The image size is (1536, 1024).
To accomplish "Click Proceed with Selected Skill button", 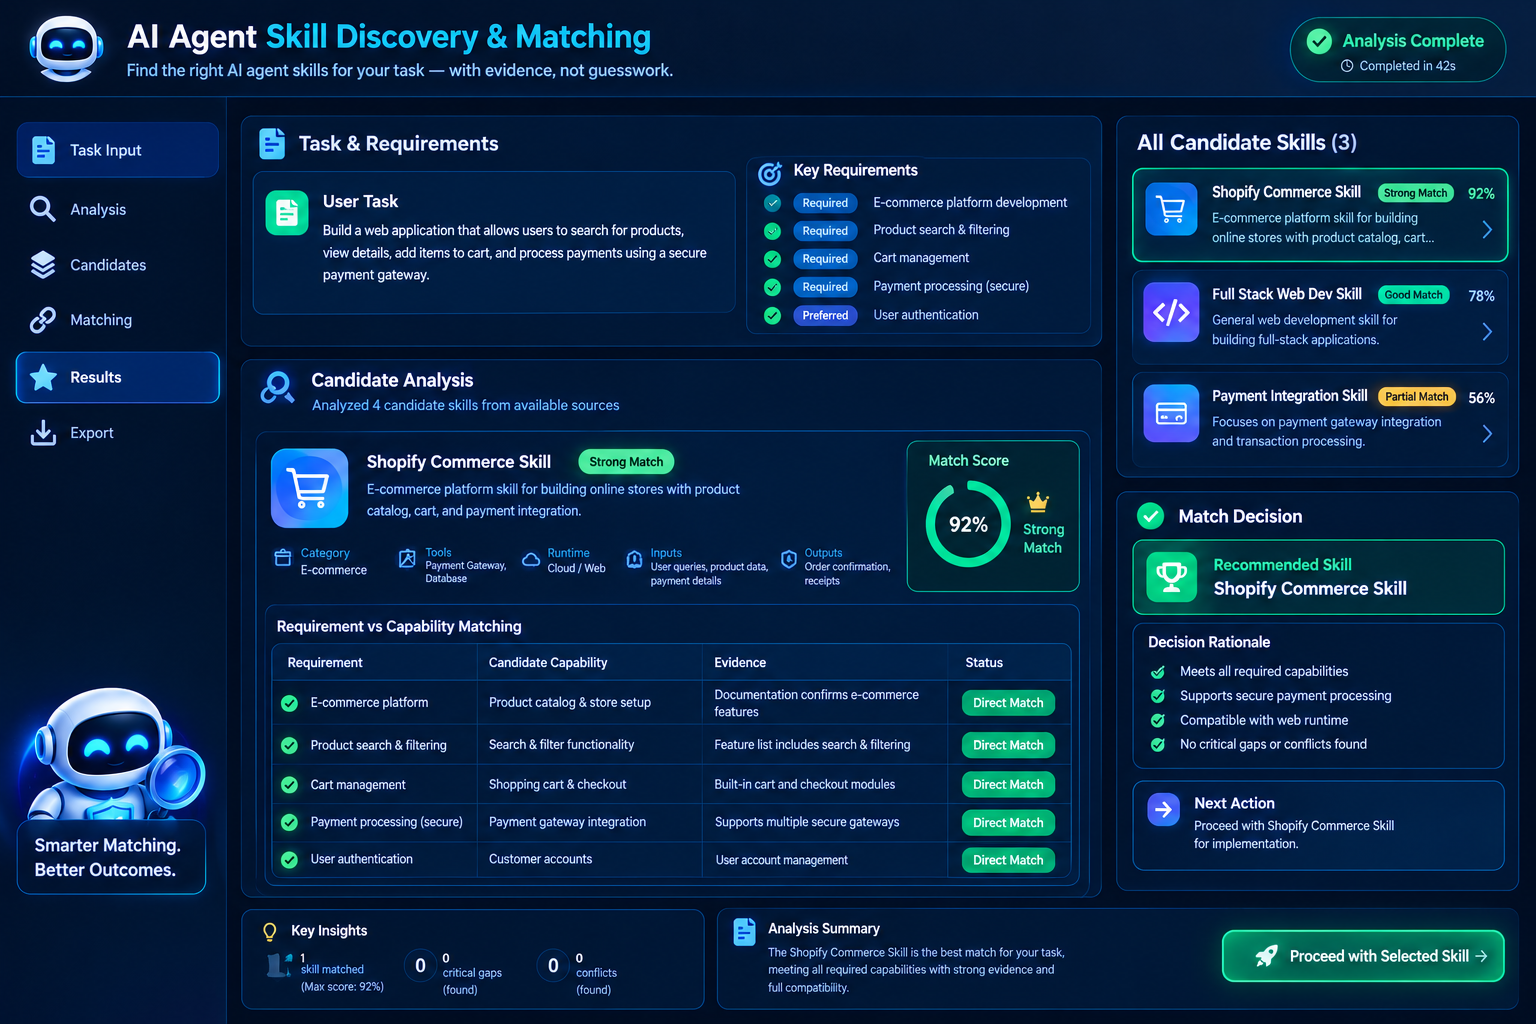I will (1363, 956).
